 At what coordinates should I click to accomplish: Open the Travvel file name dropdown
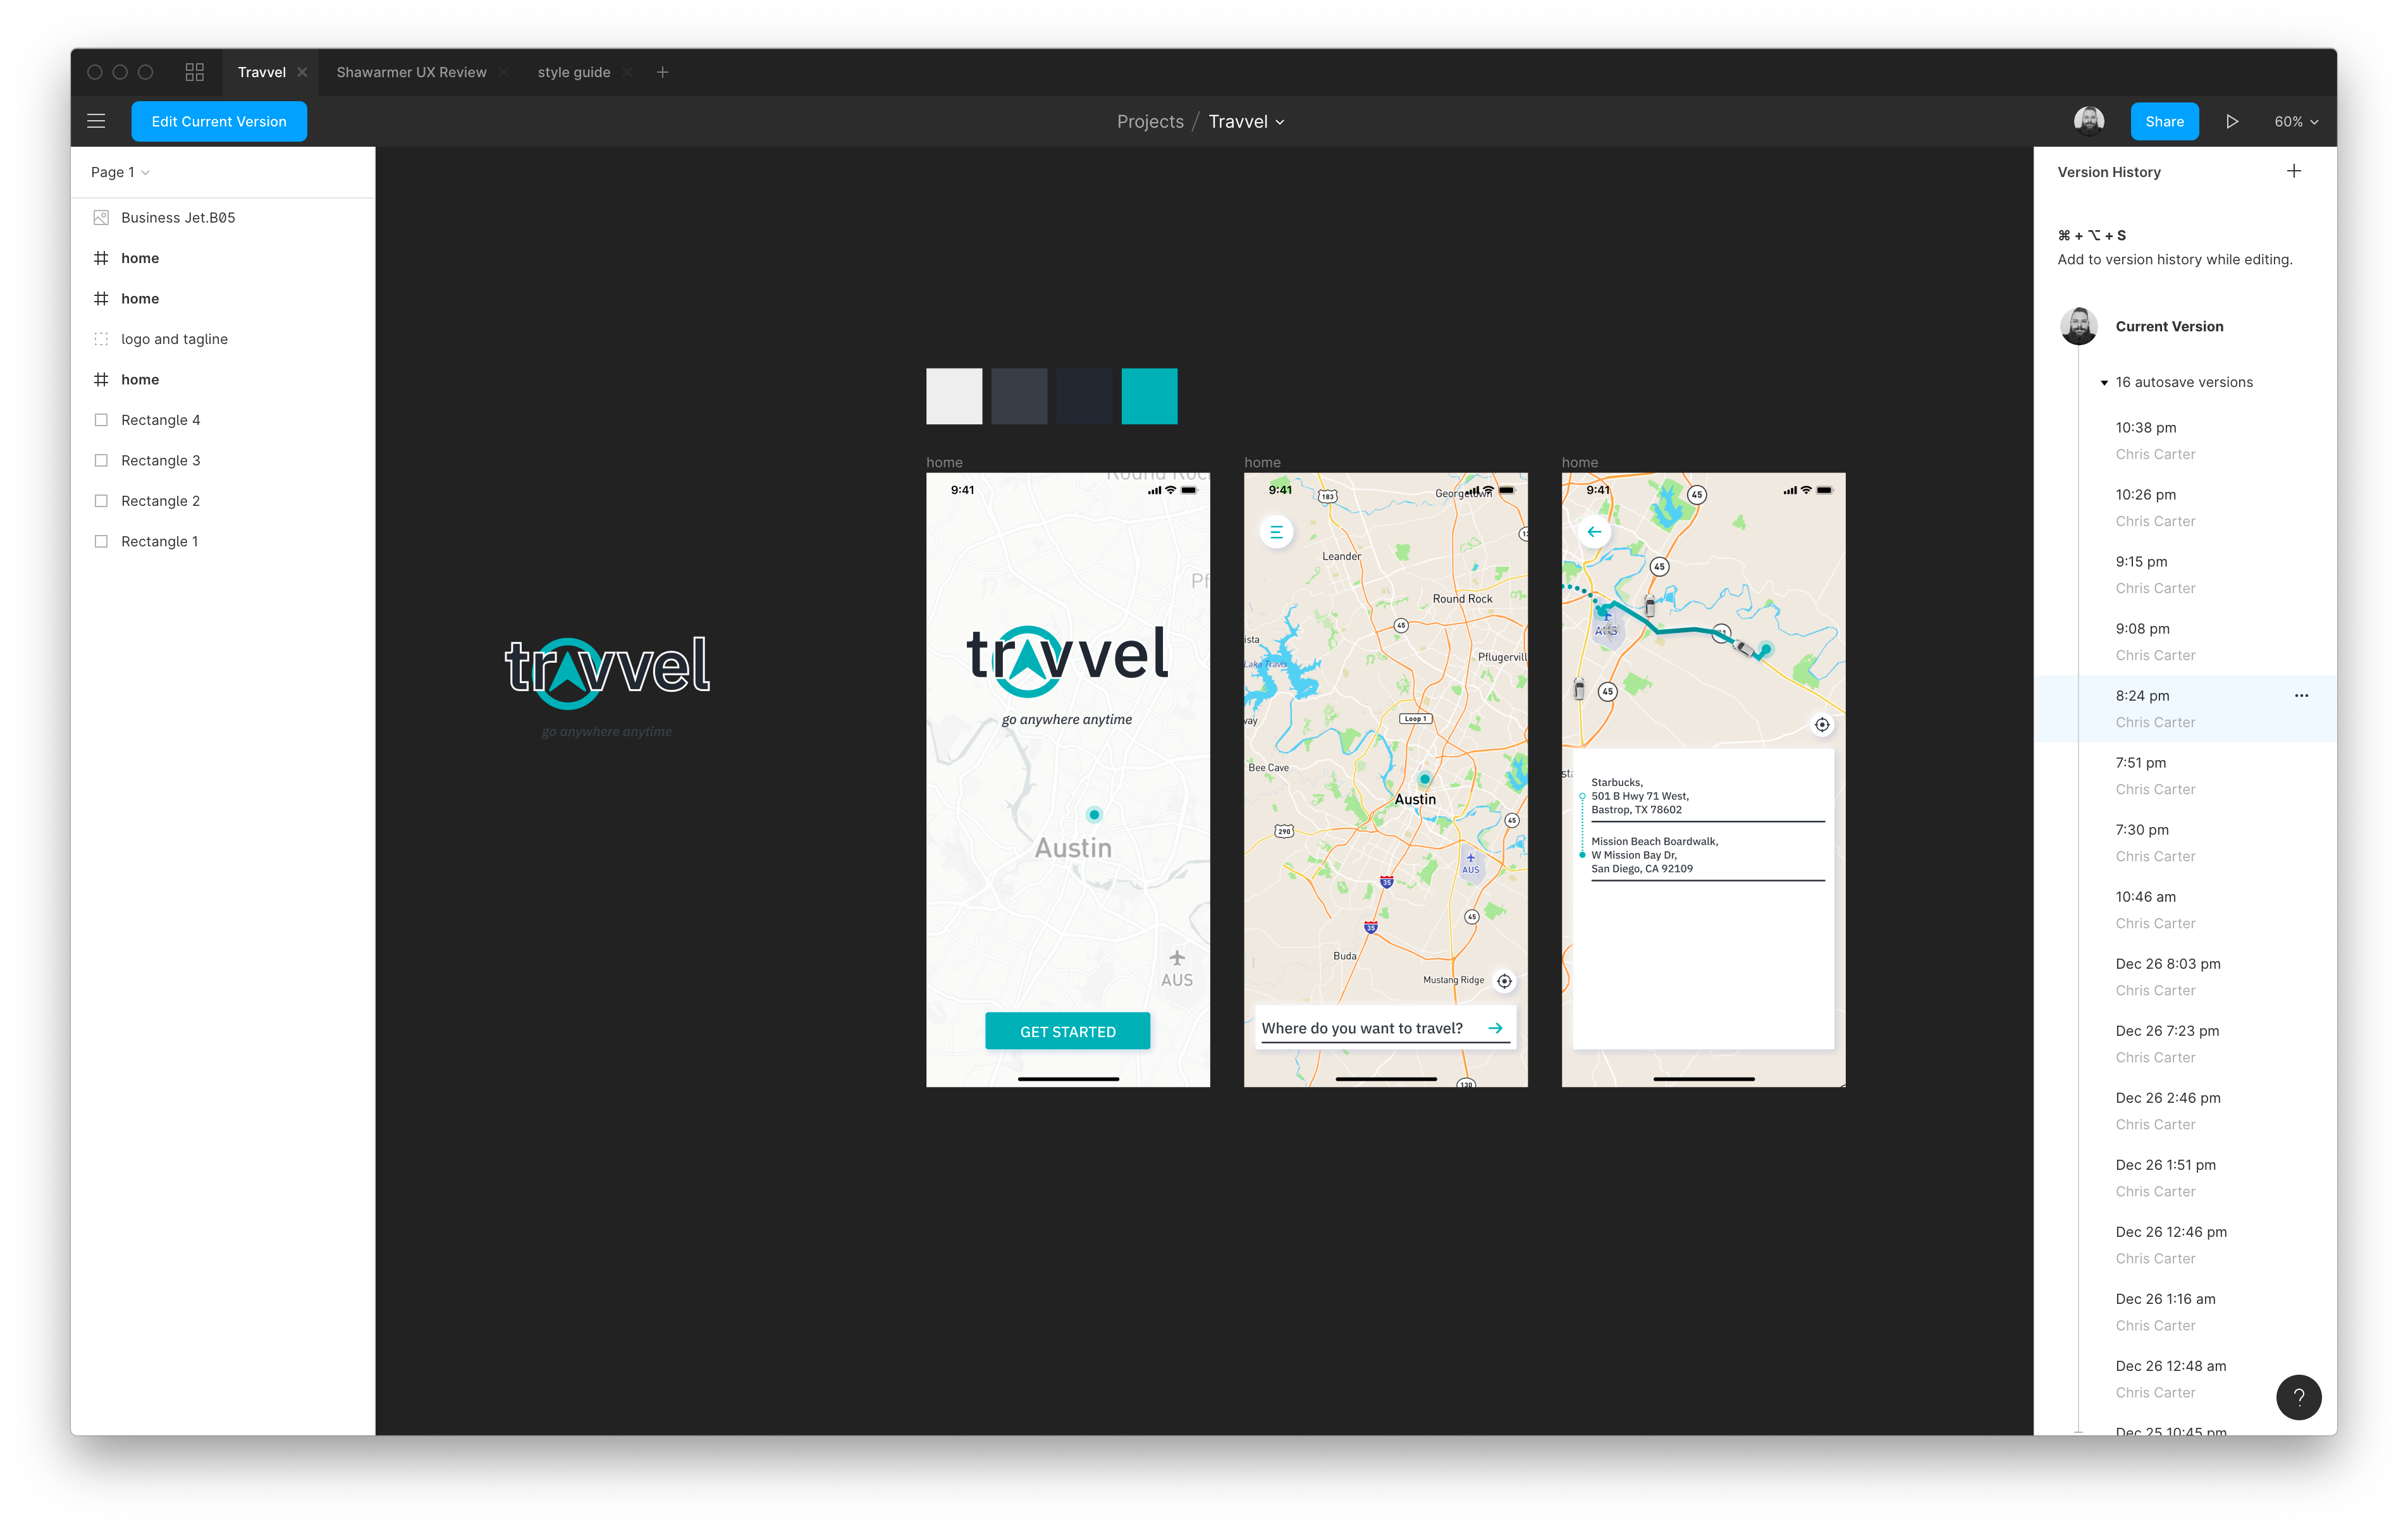[x=1246, y=121]
